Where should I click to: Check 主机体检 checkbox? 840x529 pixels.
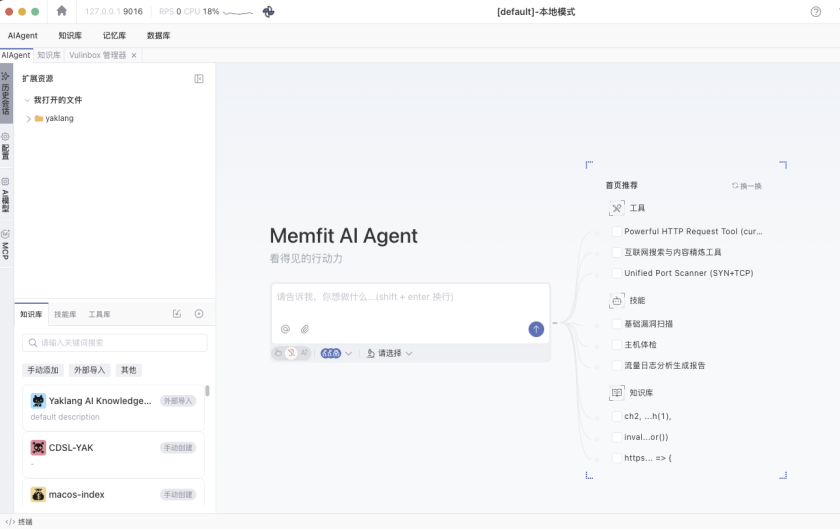617,345
